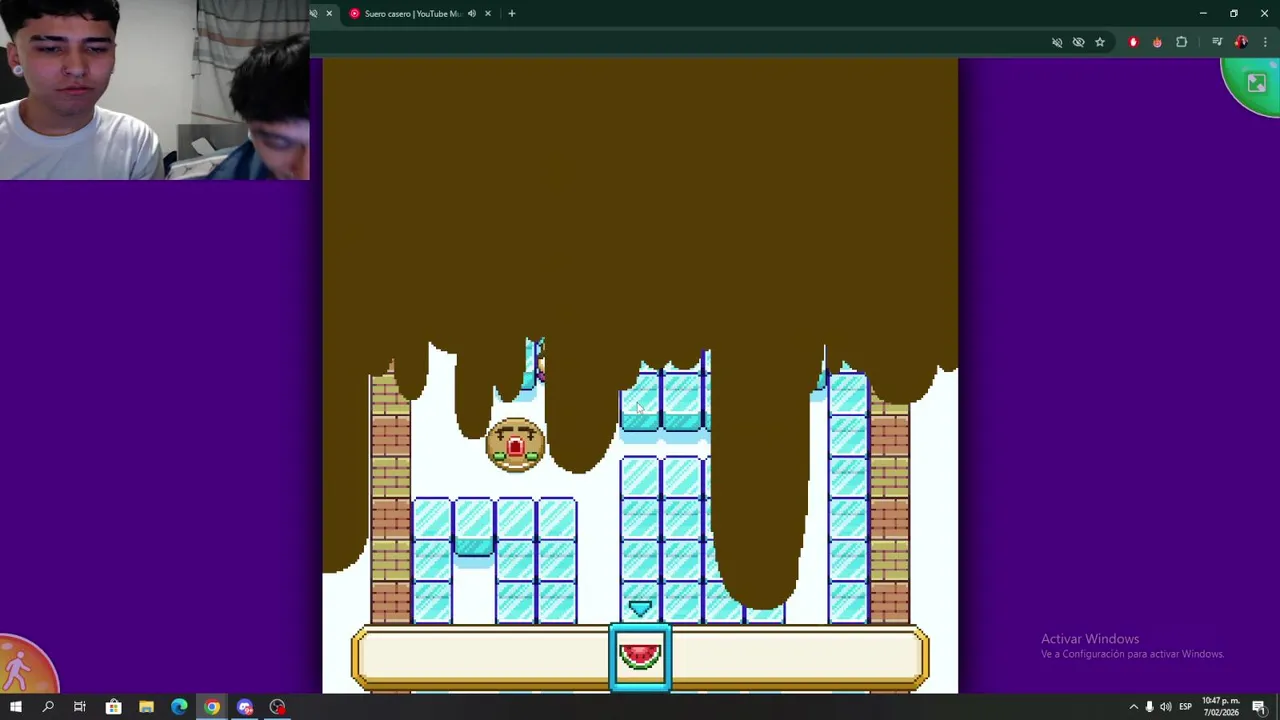Open the flame extension icon

point(1157,42)
